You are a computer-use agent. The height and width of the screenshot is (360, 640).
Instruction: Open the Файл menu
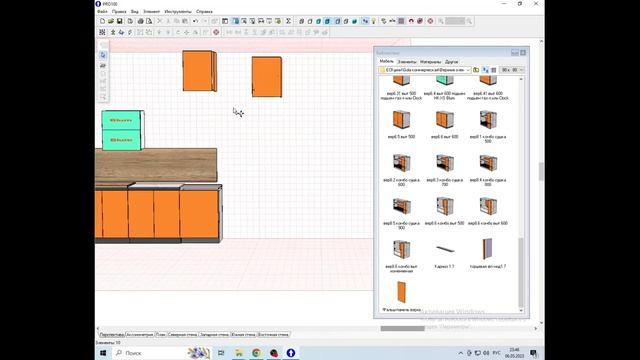102,11
